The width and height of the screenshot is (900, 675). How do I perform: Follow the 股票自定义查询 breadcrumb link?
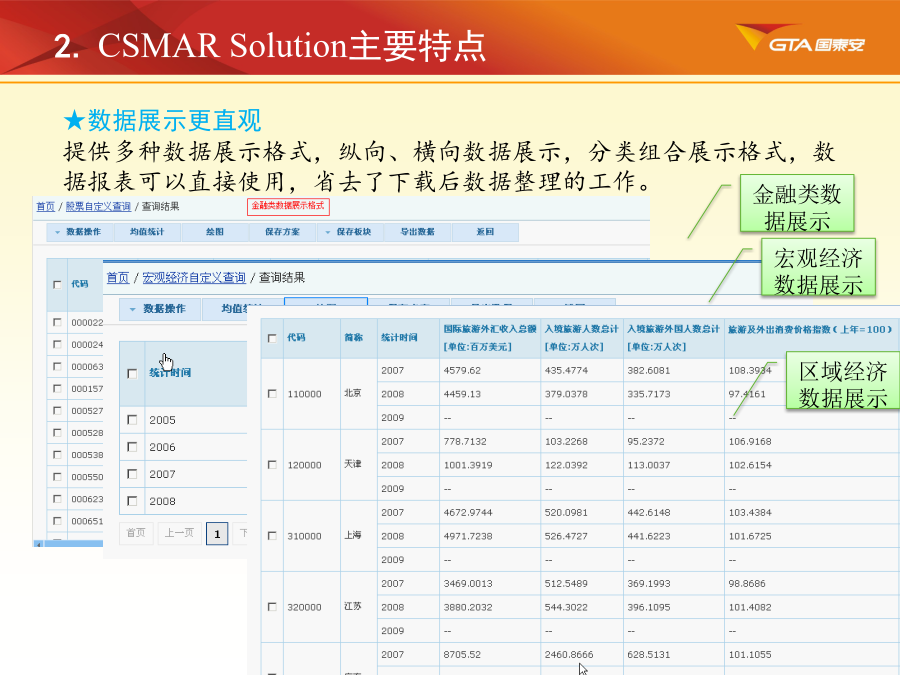tap(98, 207)
